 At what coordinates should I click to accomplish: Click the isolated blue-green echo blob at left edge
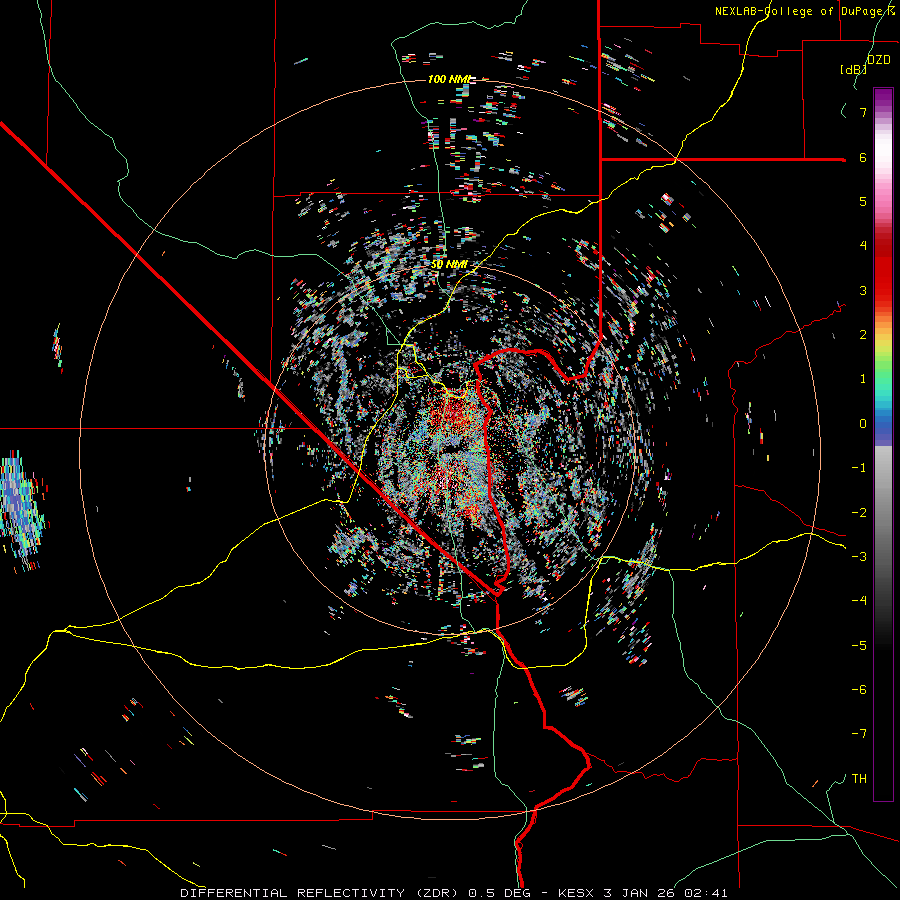(x=22, y=511)
